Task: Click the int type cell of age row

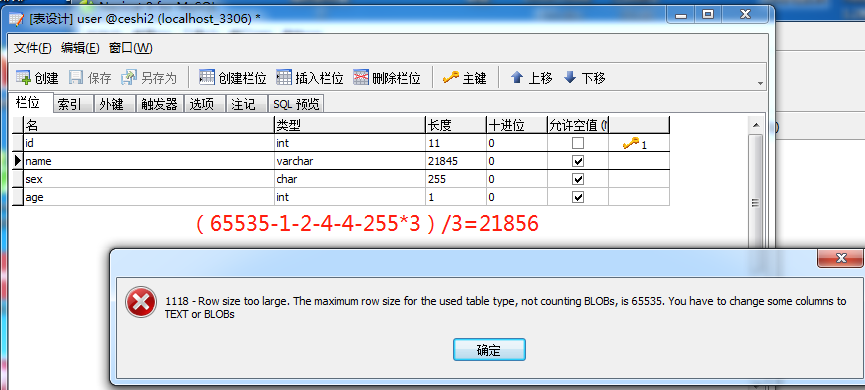Action: 350,197
